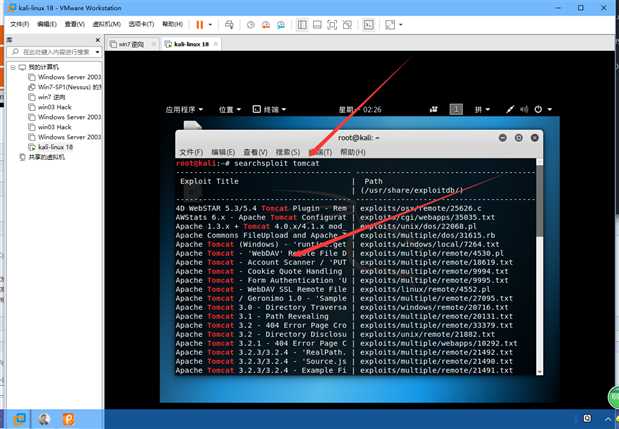Viewport: 619px width, 429px height.
Task: Switch to Unity mode icon
Action: (x=347, y=25)
